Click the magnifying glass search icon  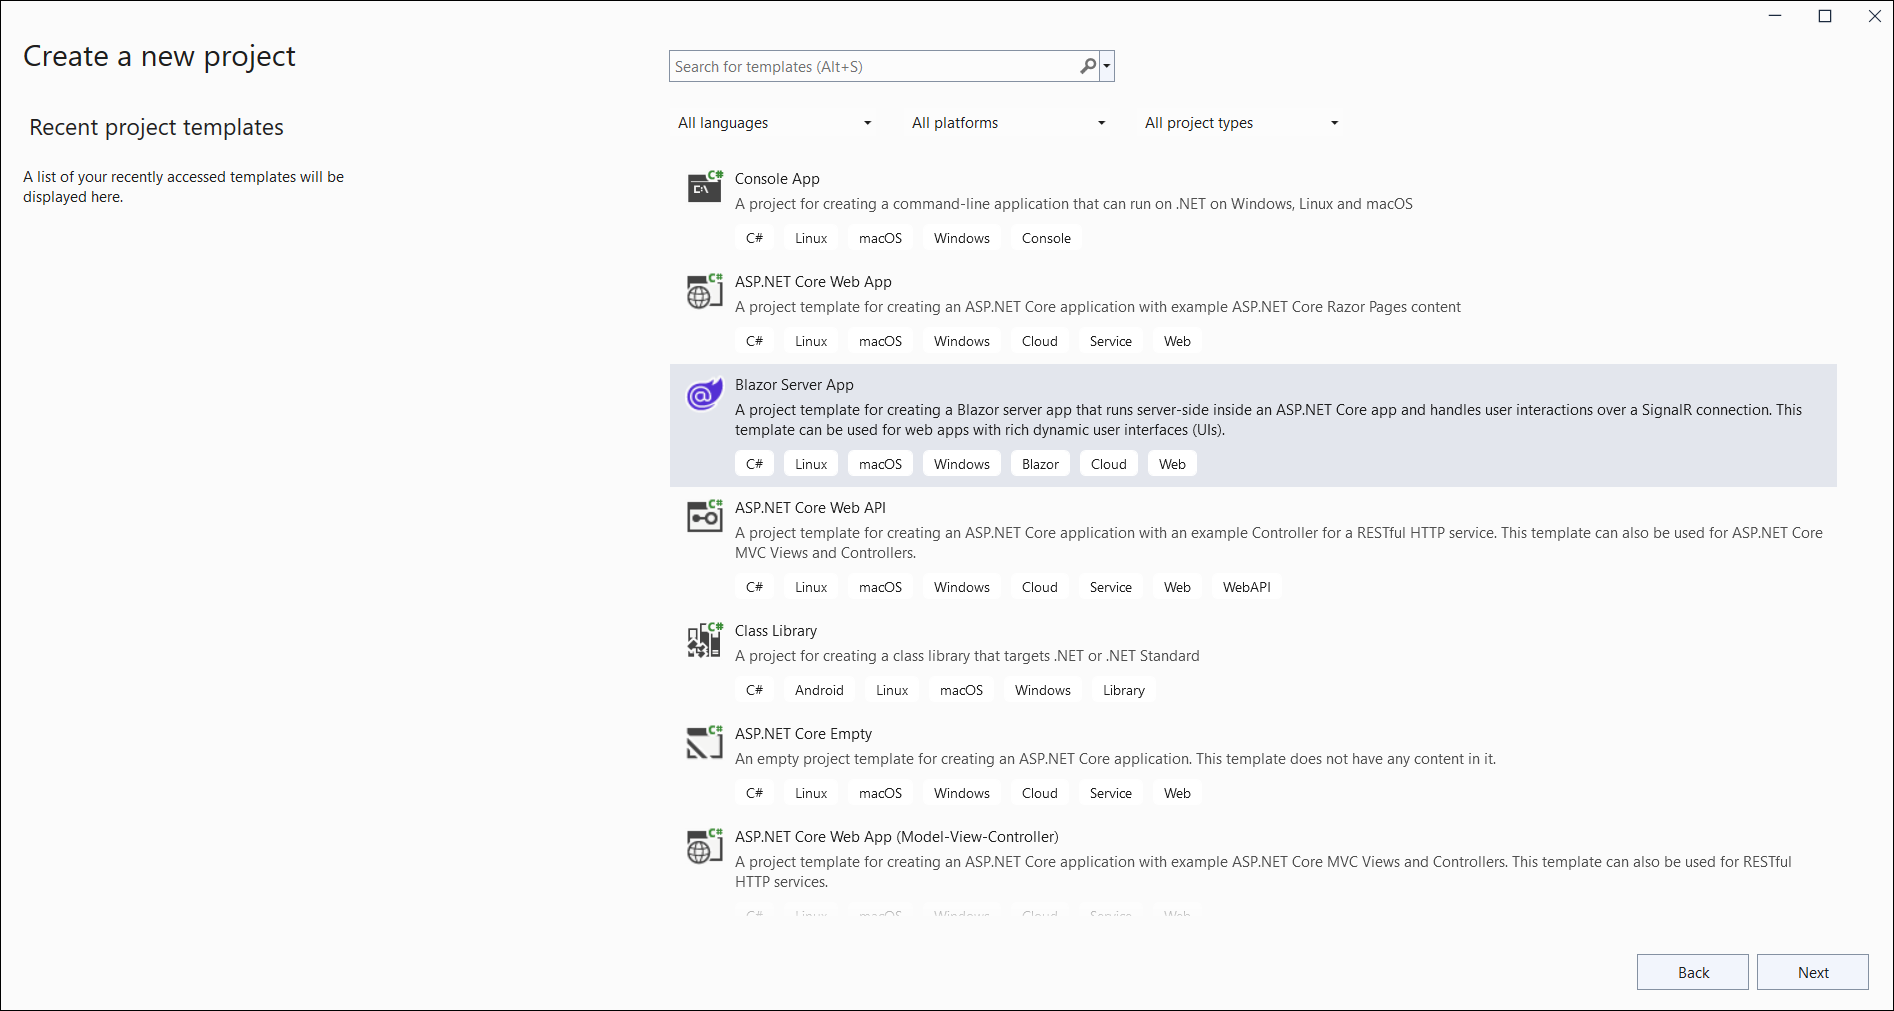pos(1088,66)
